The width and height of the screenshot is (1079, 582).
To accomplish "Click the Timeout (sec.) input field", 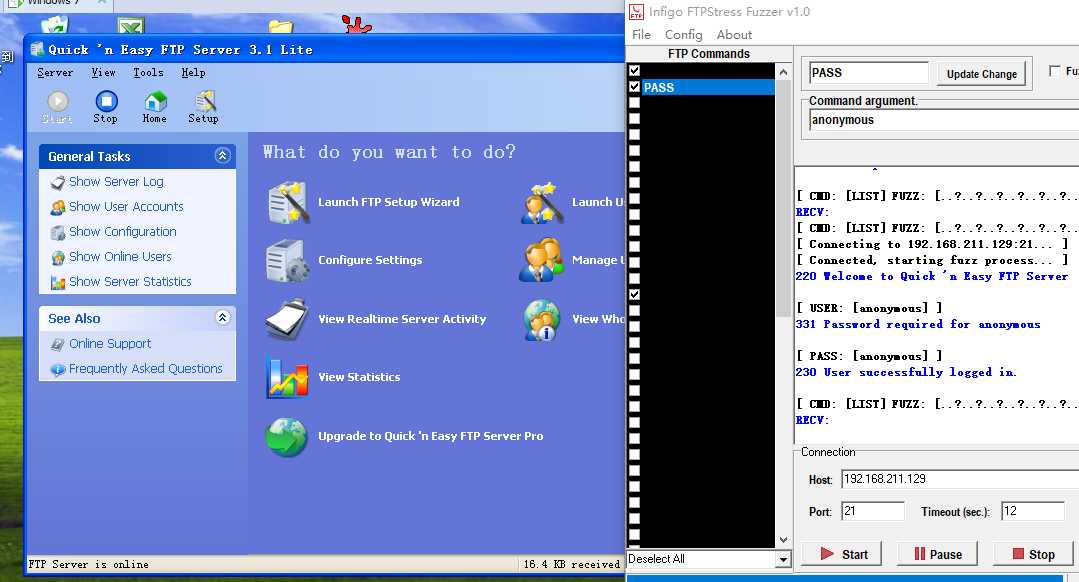I will click(1033, 511).
